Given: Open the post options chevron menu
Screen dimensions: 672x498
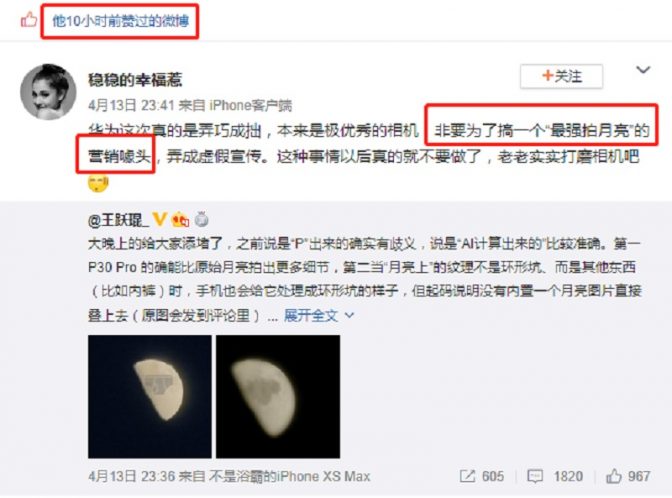Looking at the screenshot, I should tap(643, 70).
